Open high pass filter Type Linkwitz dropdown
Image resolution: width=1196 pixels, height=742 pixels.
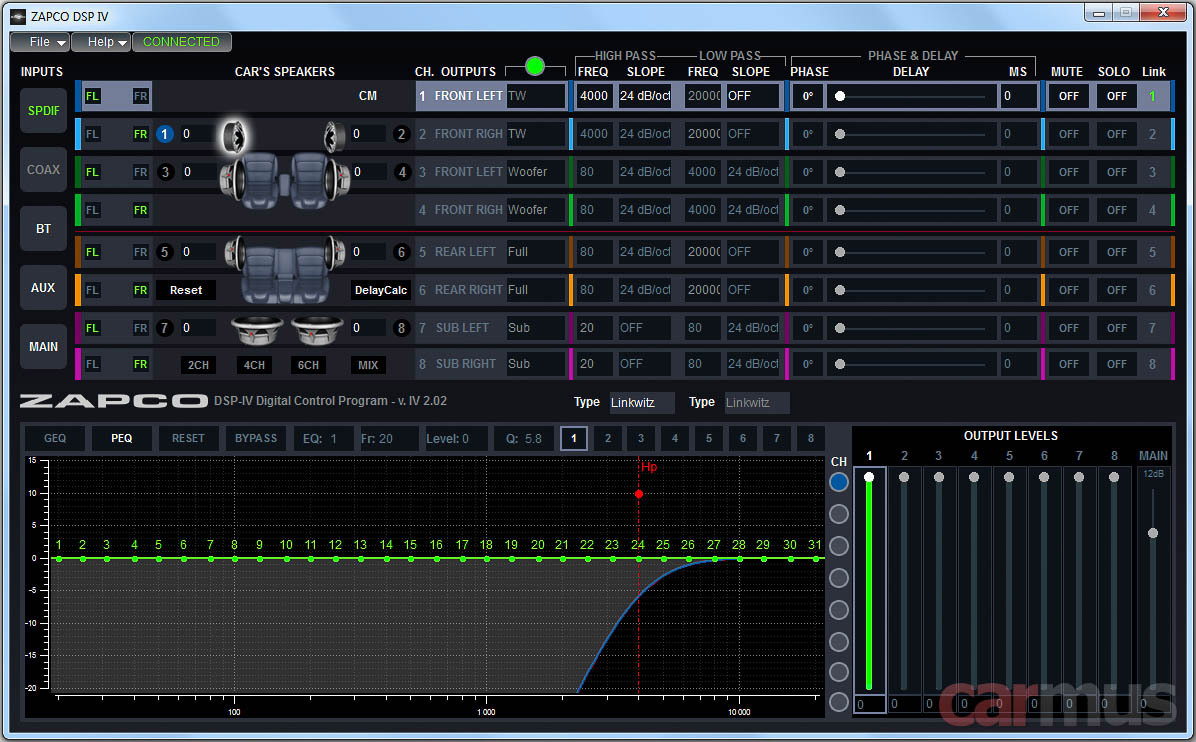[641, 403]
